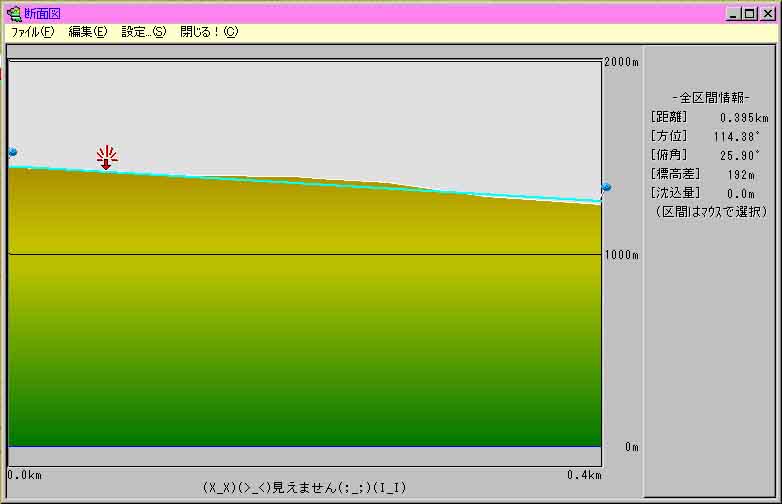Click the 1000m elevation label
This screenshot has width=782, height=504.
click(x=621, y=255)
